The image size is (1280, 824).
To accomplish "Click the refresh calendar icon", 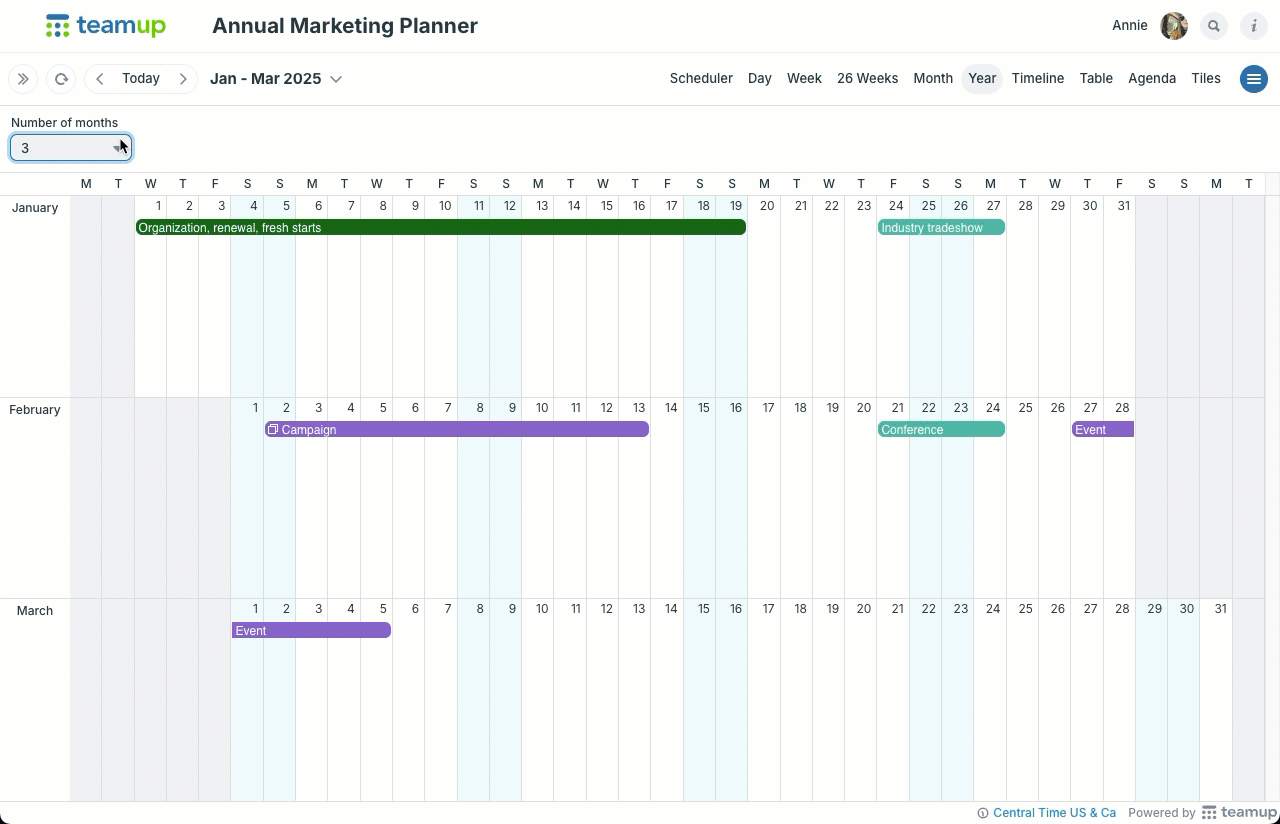I will tap(61, 79).
